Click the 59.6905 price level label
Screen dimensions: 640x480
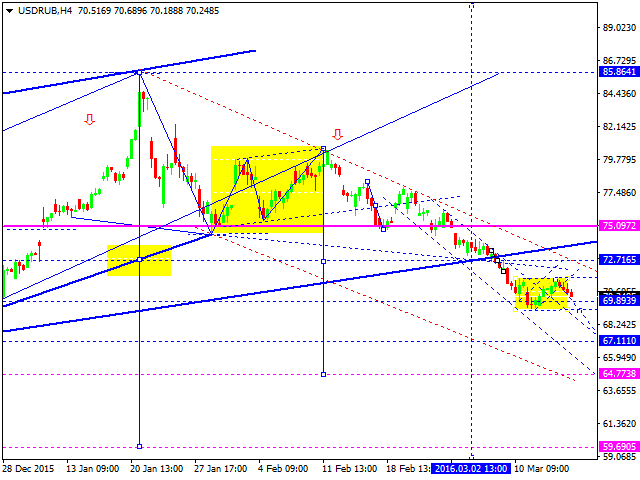pos(619,447)
